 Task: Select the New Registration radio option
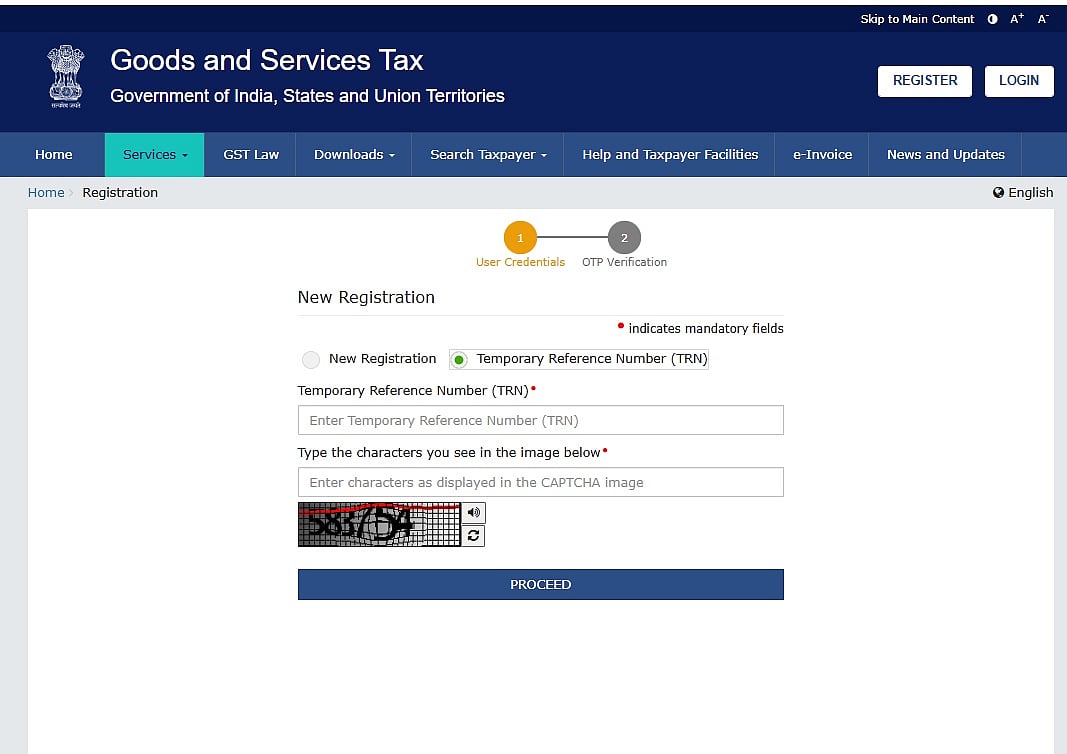coord(311,360)
